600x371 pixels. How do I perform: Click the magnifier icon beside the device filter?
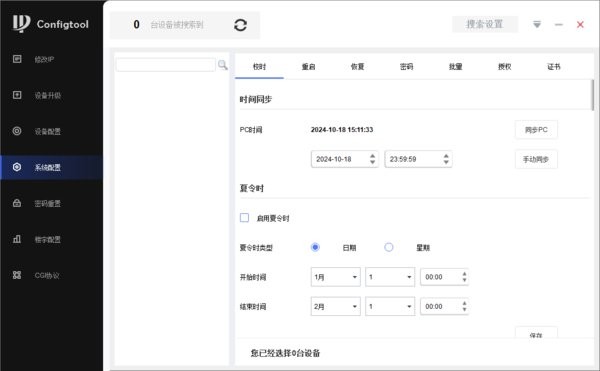click(x=222, y=65)
